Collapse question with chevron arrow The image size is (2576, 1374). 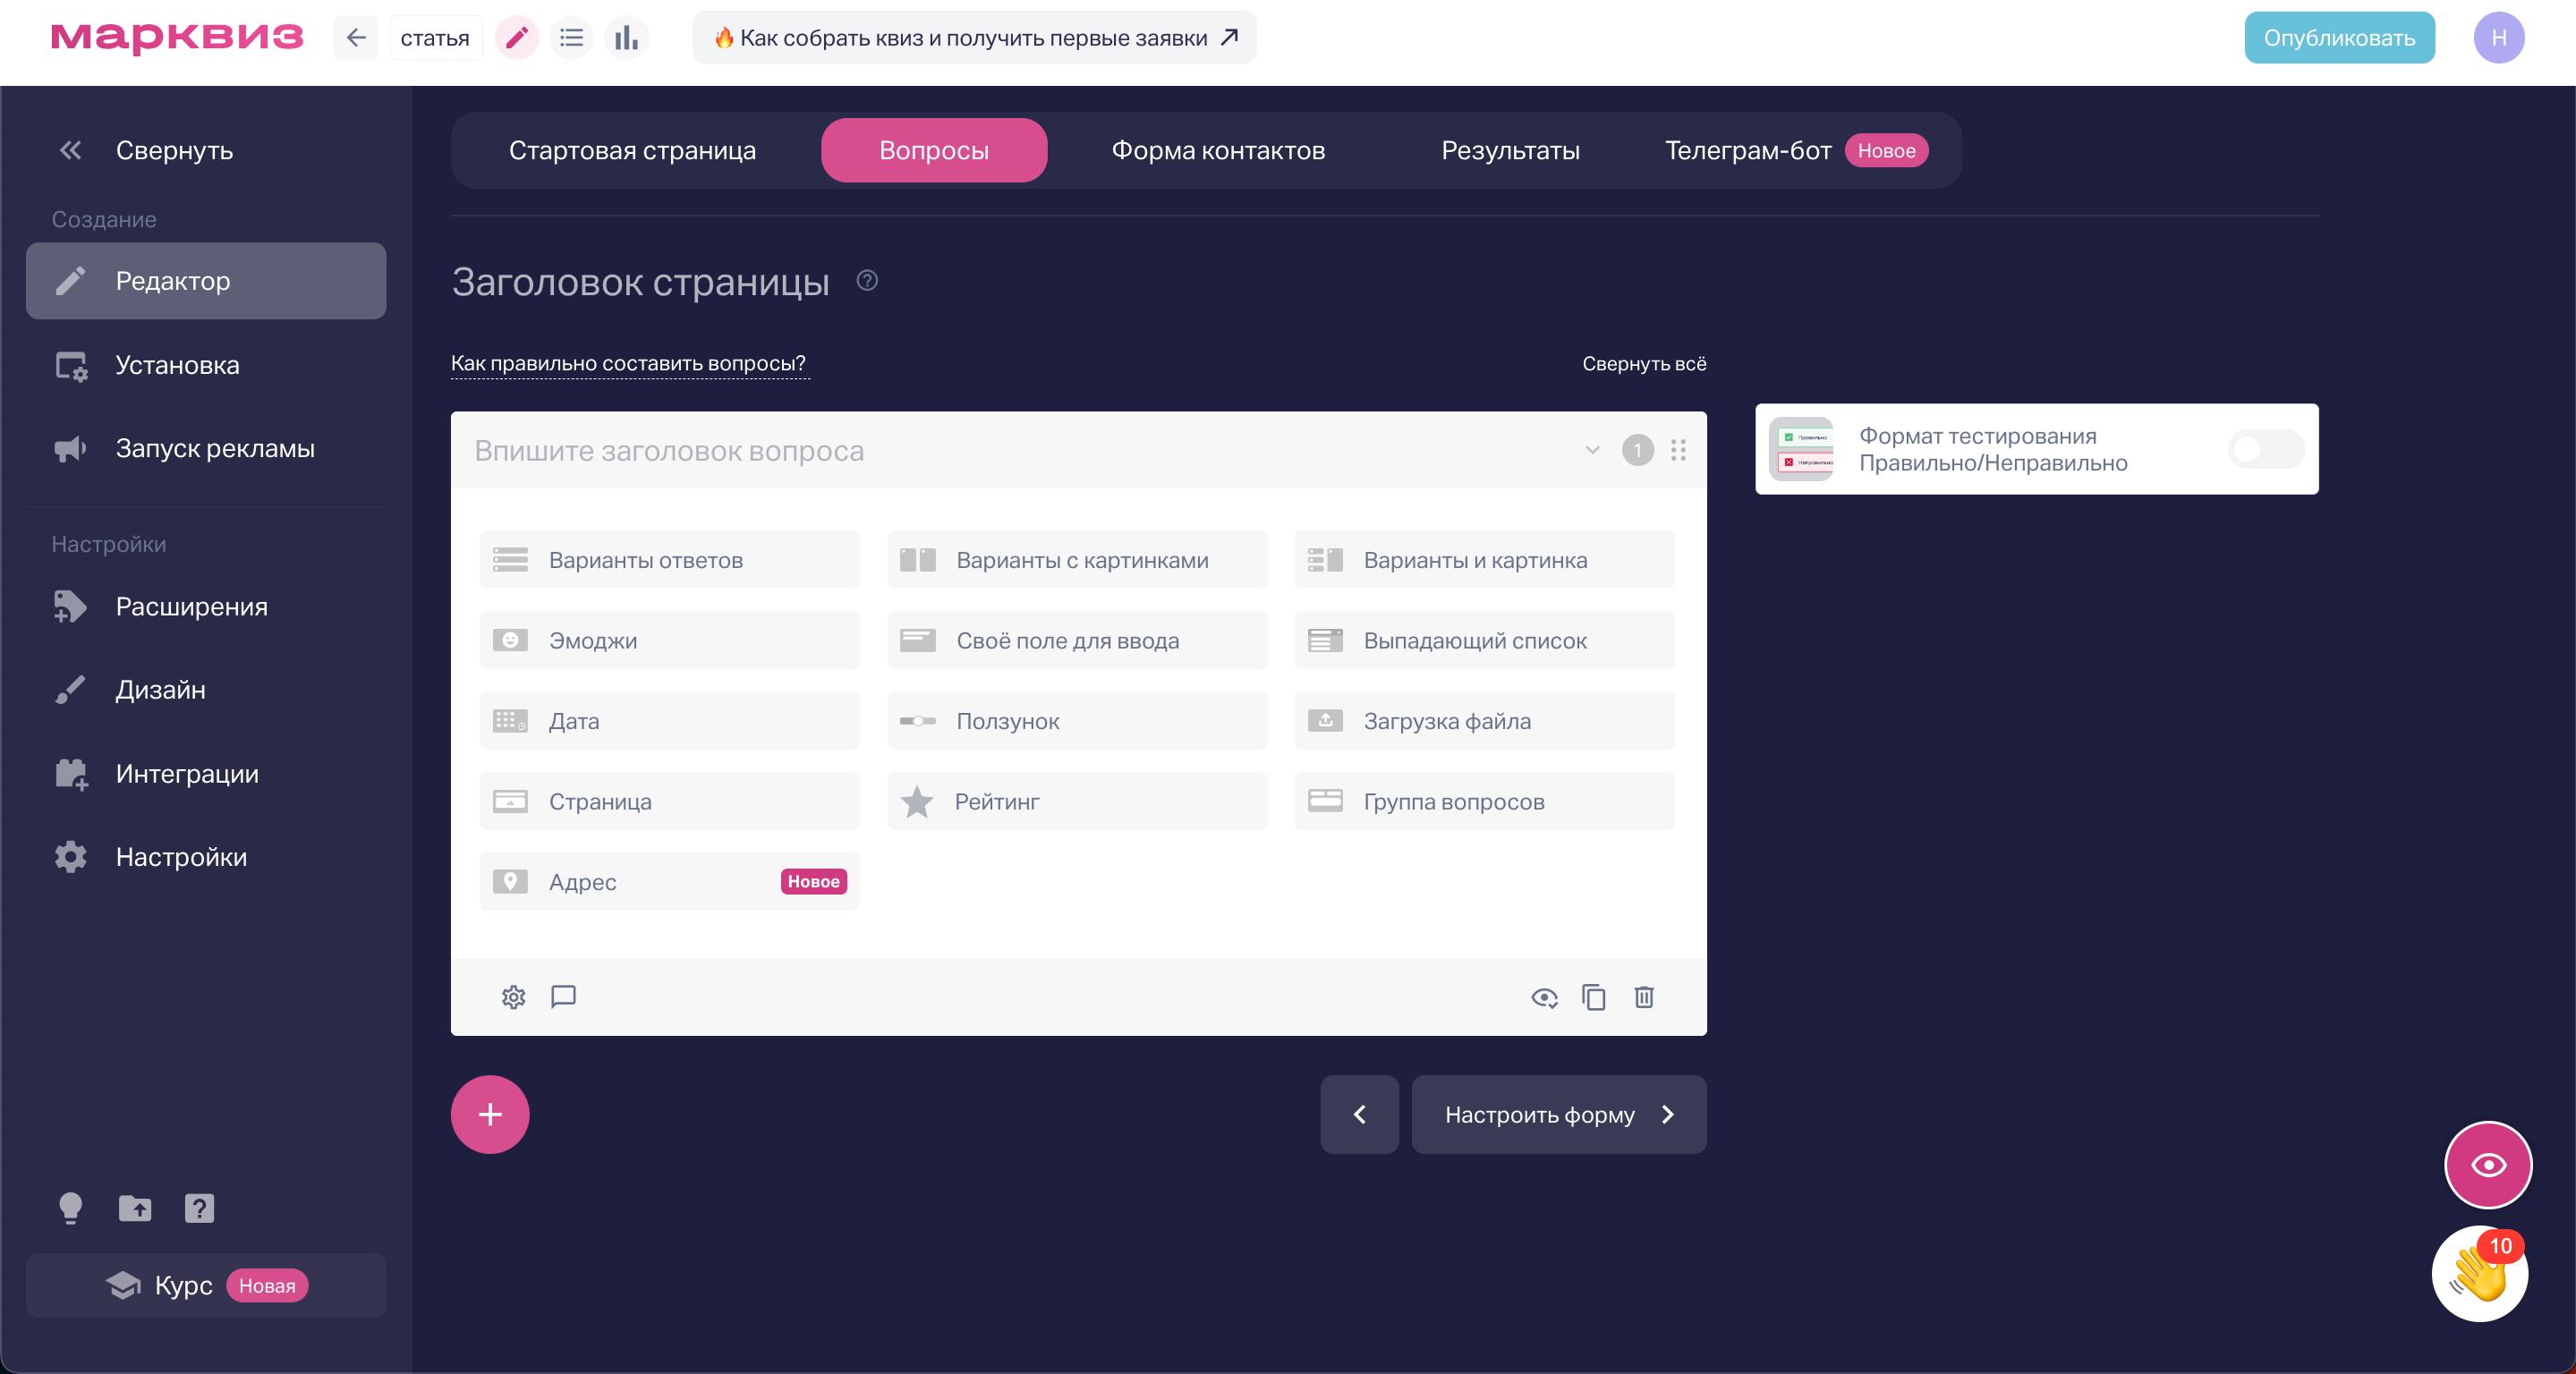tap(1592, 450)
